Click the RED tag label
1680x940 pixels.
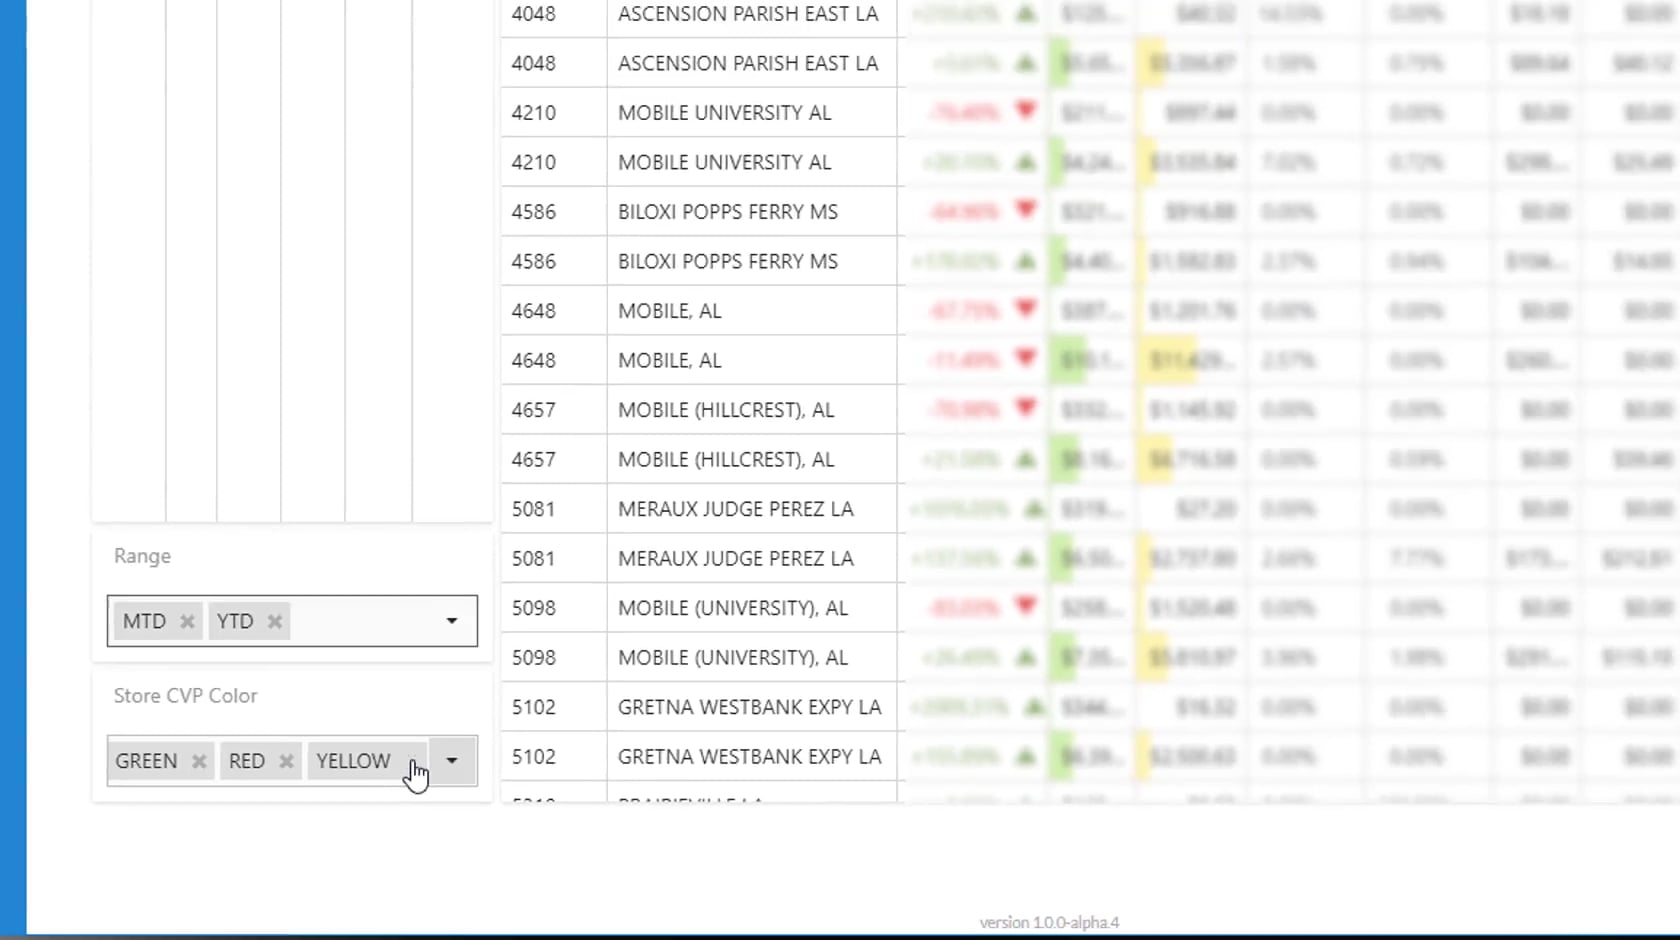tap(247, 762)
